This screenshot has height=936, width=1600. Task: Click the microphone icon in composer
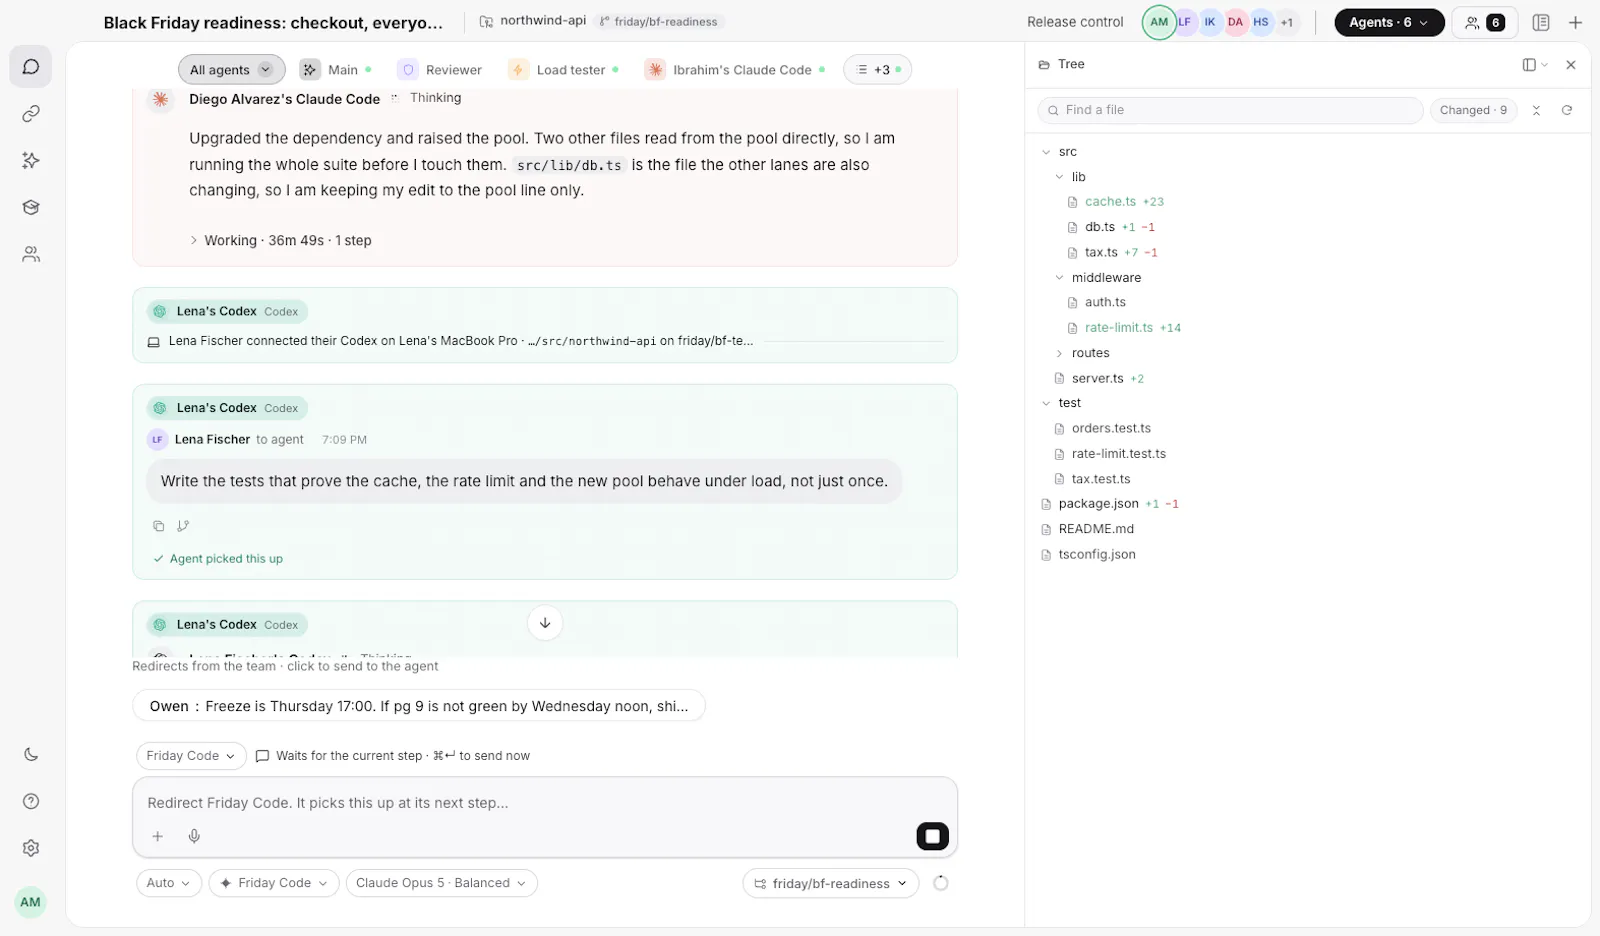(194, 836)
